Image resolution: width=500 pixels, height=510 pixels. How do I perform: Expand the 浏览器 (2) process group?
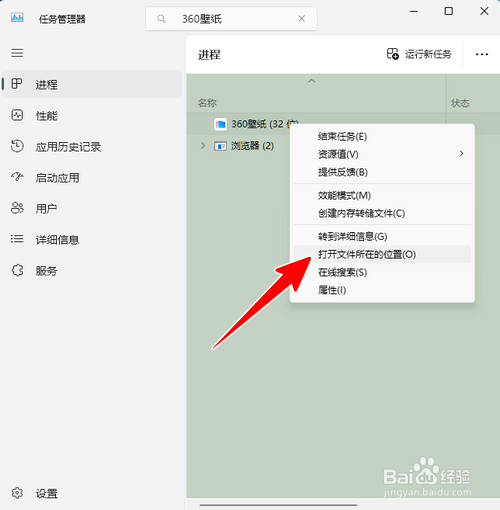pos(203,146)
